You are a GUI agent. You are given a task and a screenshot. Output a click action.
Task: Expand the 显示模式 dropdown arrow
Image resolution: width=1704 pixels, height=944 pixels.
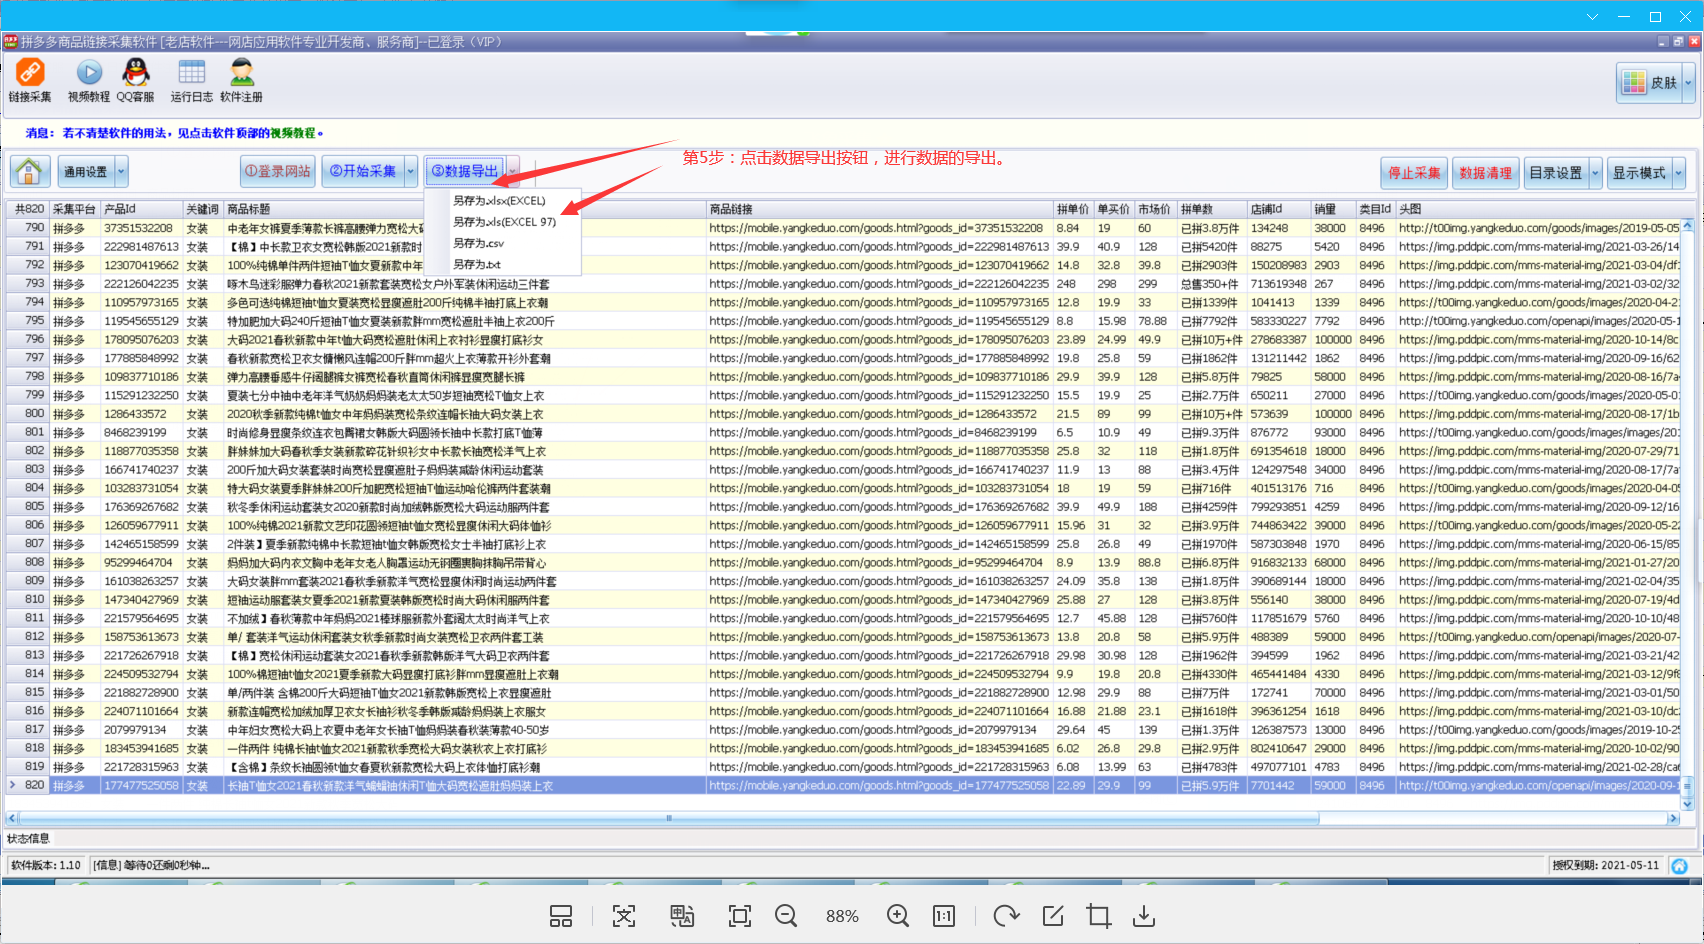(x=1679, y=172)
